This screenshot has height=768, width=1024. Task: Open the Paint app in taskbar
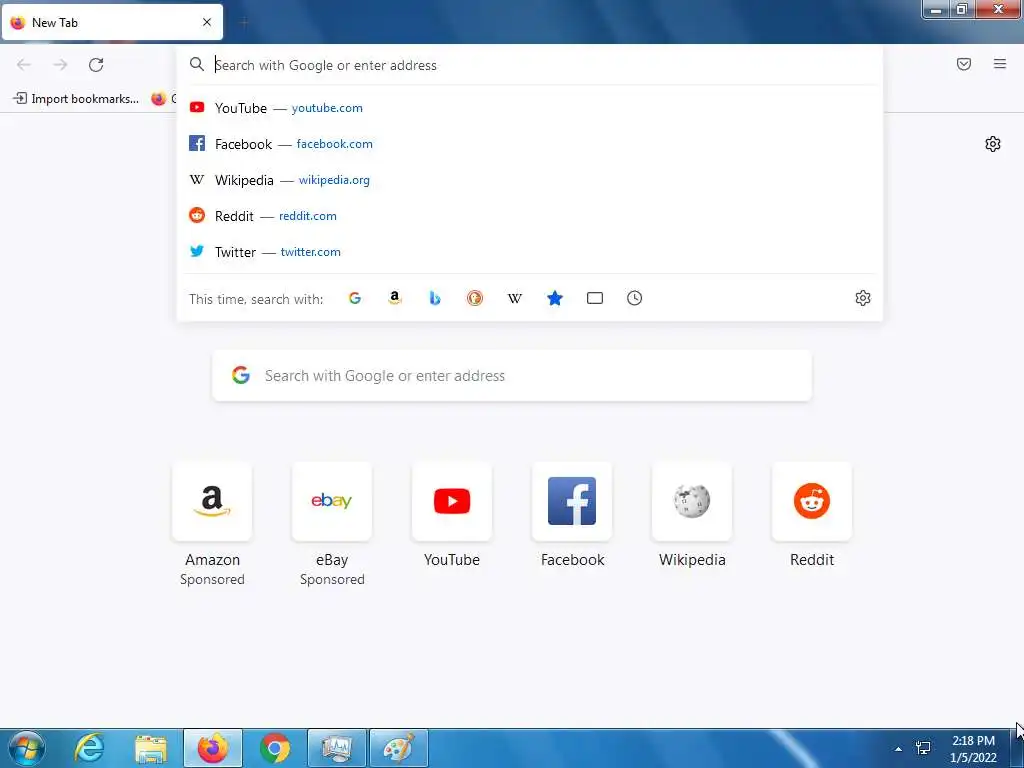click(x=399, y=748)
